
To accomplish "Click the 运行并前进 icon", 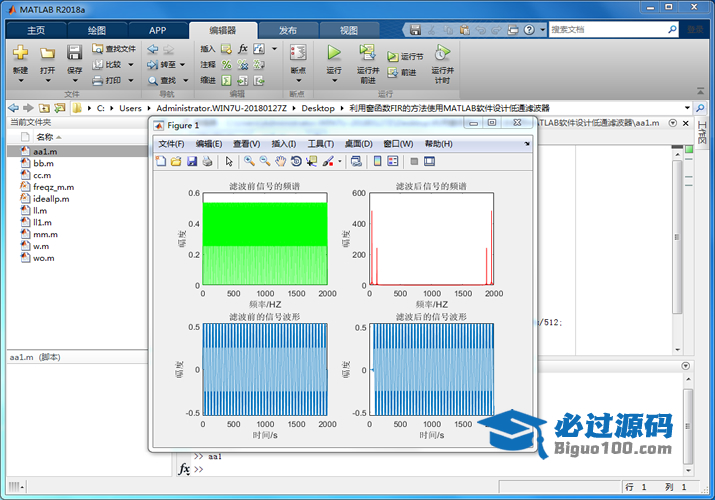I will pos(368,53).
